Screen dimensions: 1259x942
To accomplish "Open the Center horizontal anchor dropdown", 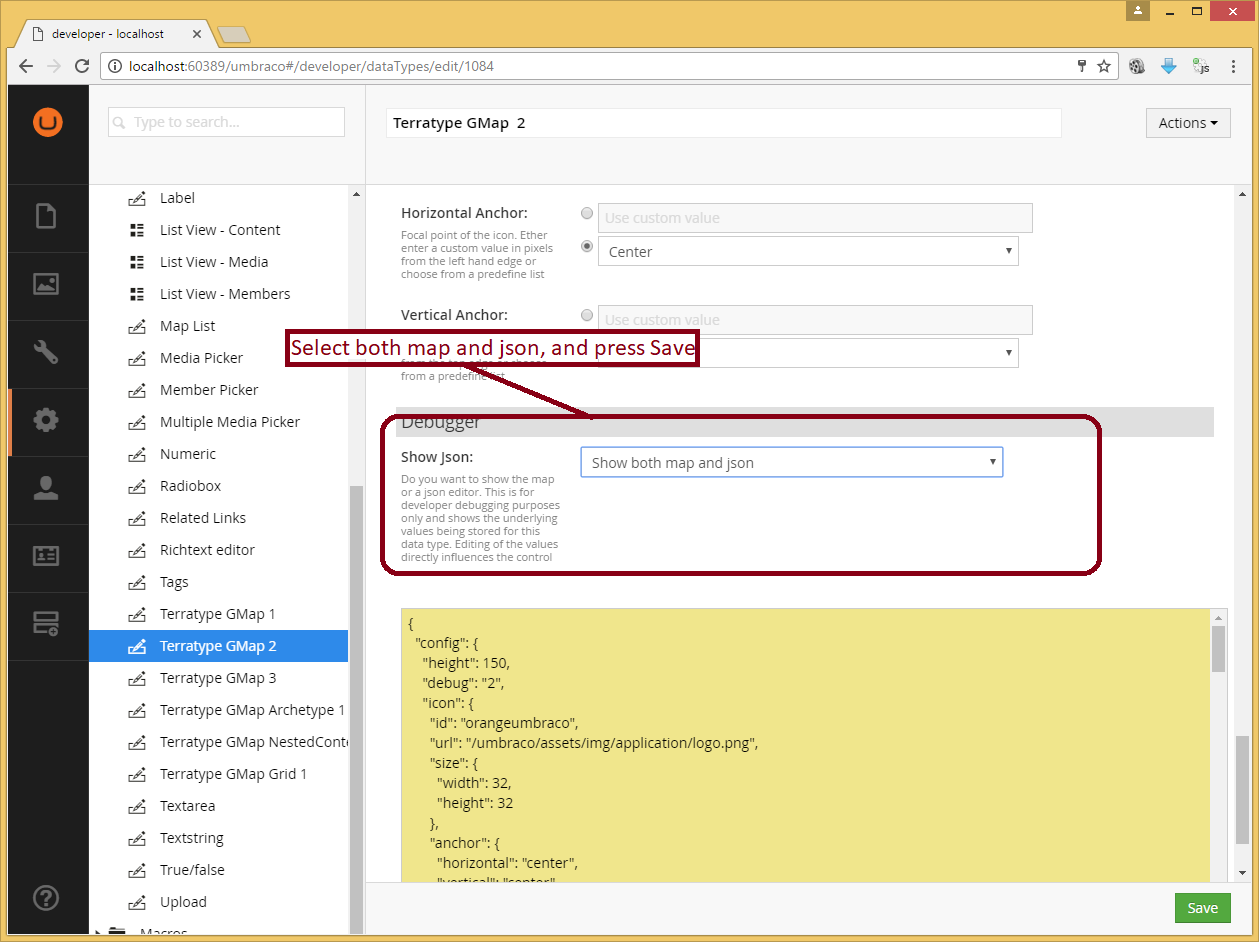I will point(808,251).
